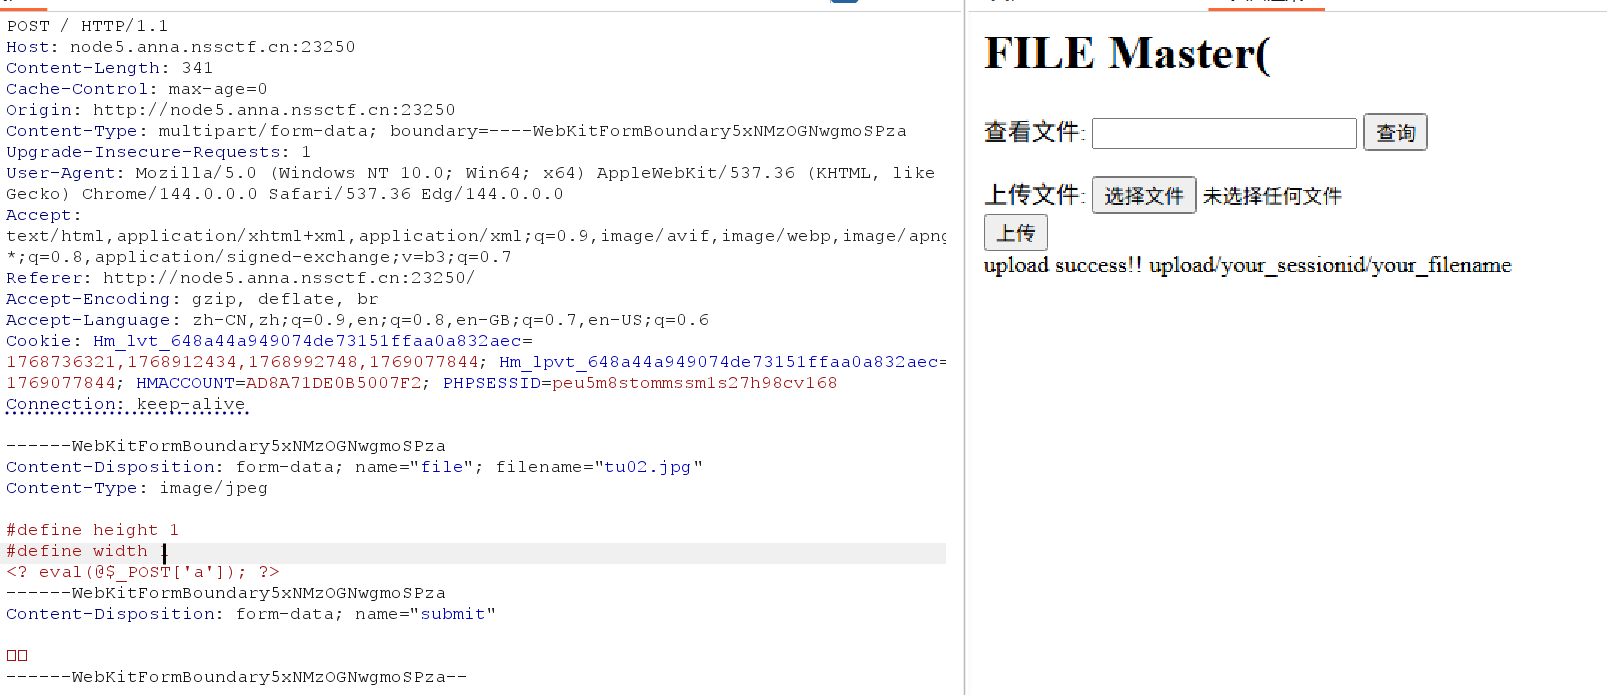Click the Accept-Language header line
This screenshot has width=1607, height=695.
(x=357, y=320)
